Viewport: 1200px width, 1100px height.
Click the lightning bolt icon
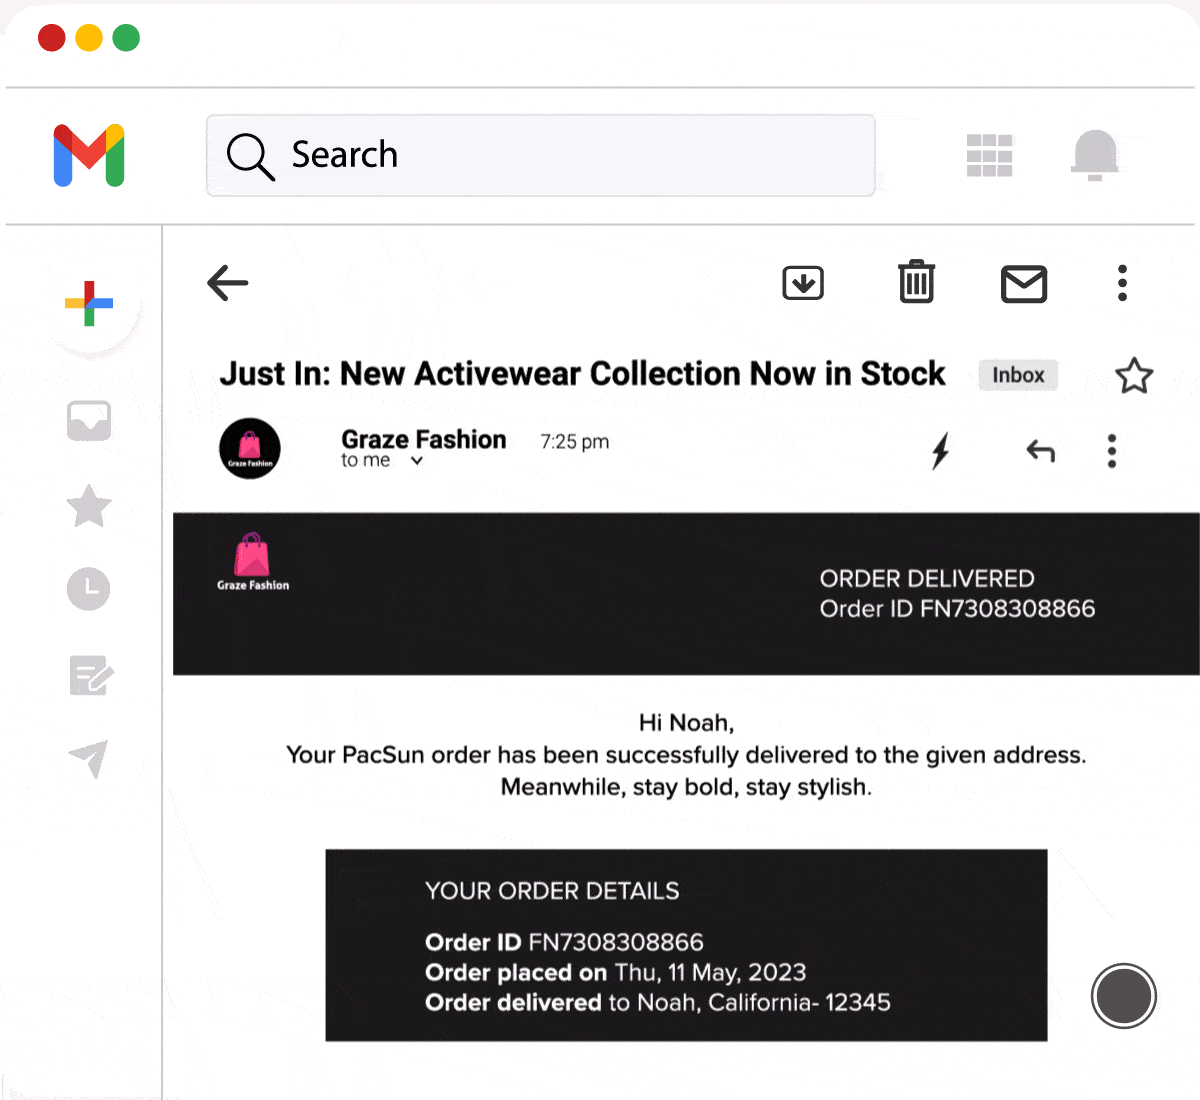tap(940, 451)
